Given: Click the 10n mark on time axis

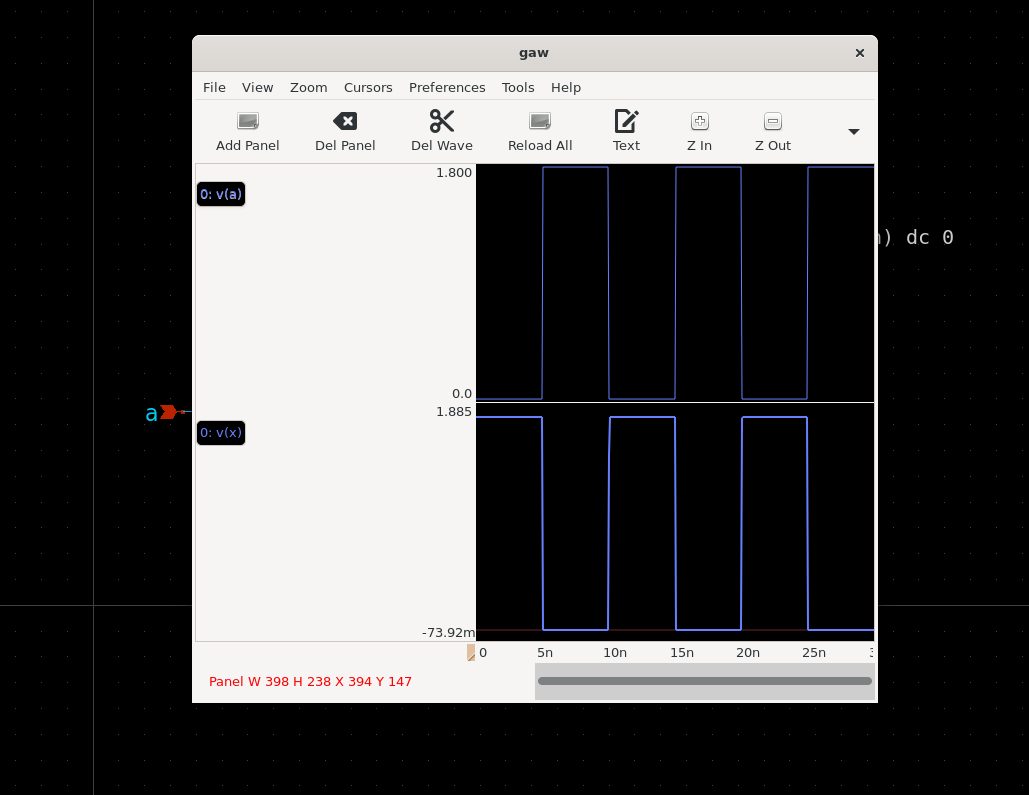Looking at the screenshot, I should 614,653.
